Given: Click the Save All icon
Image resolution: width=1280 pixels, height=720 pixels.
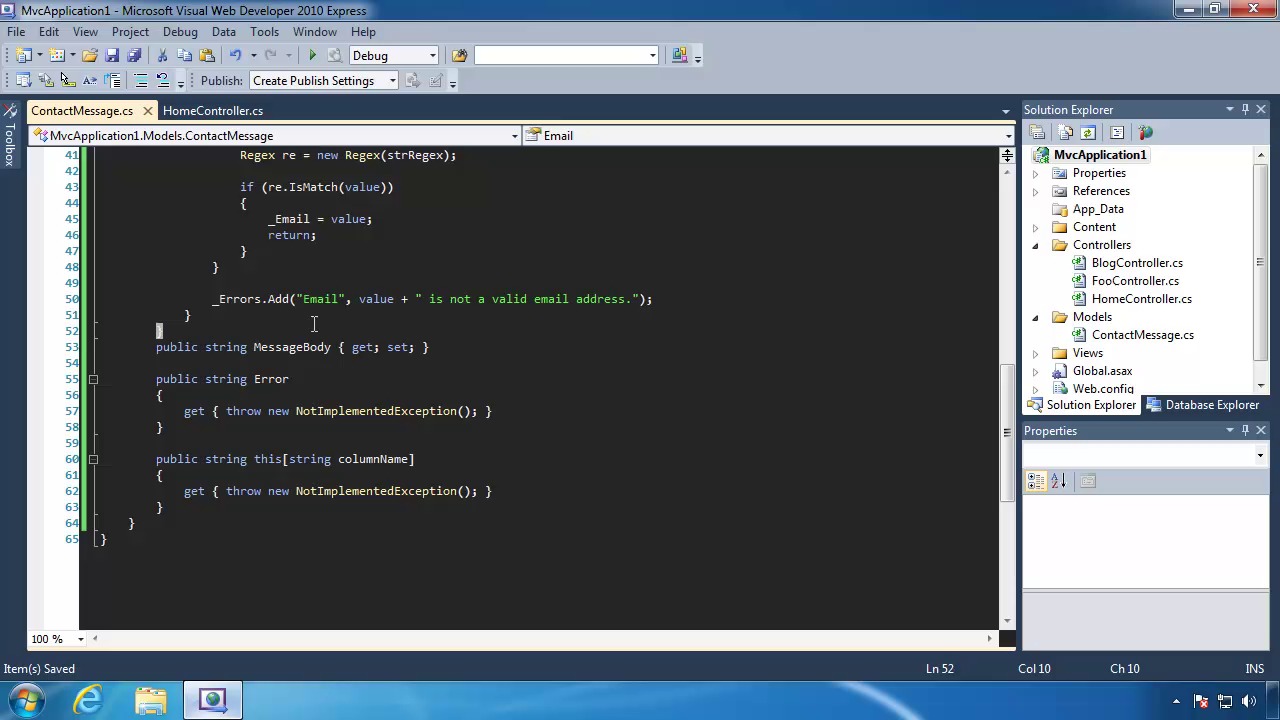Looking at the screenshot, I should point(134,55).
